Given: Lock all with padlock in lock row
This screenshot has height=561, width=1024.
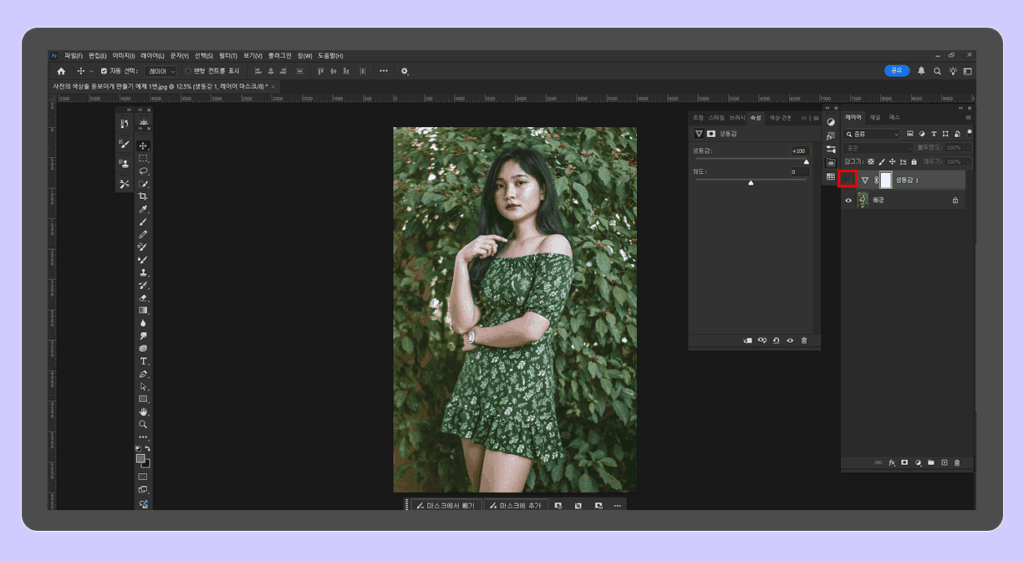Looking at the screenshot, I should click(x=914, y=161).
